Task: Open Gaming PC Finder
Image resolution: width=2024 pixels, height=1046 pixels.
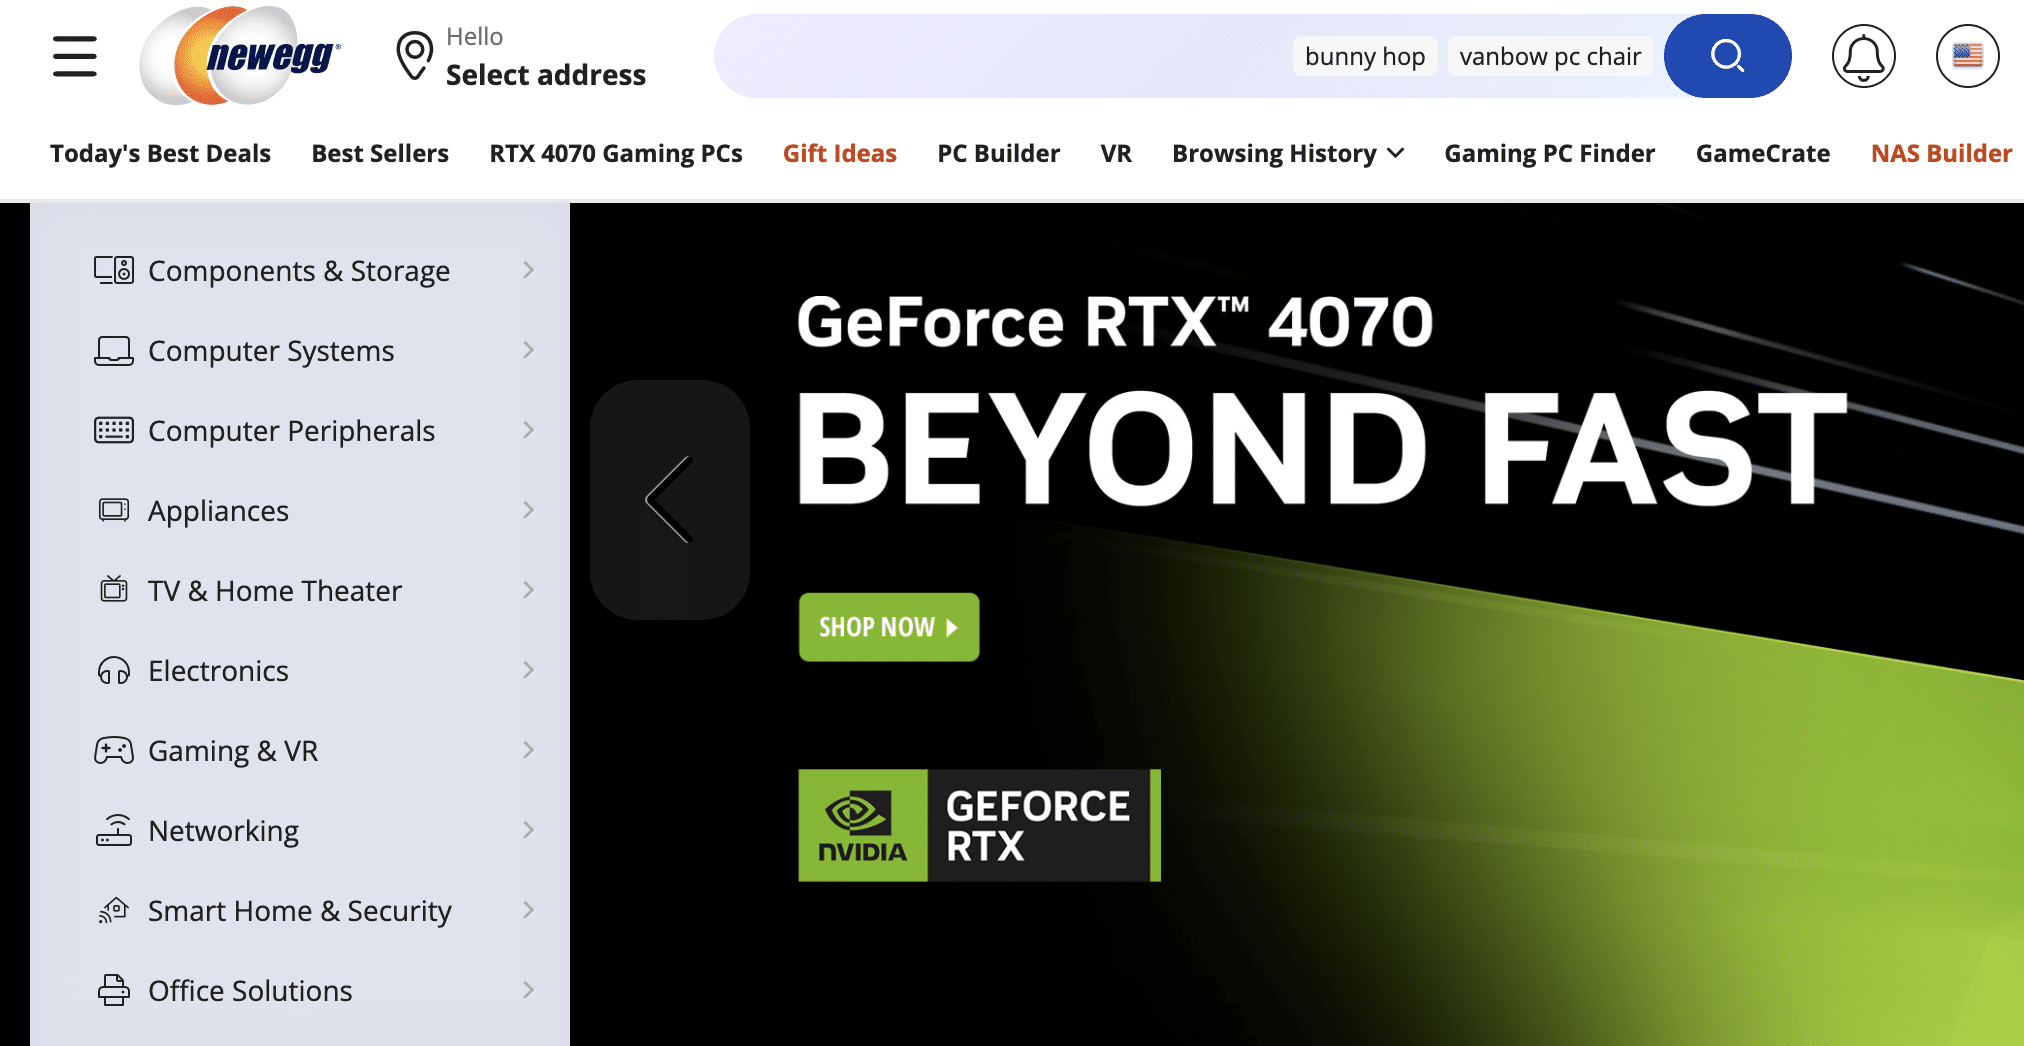Action: [1550, 153]
